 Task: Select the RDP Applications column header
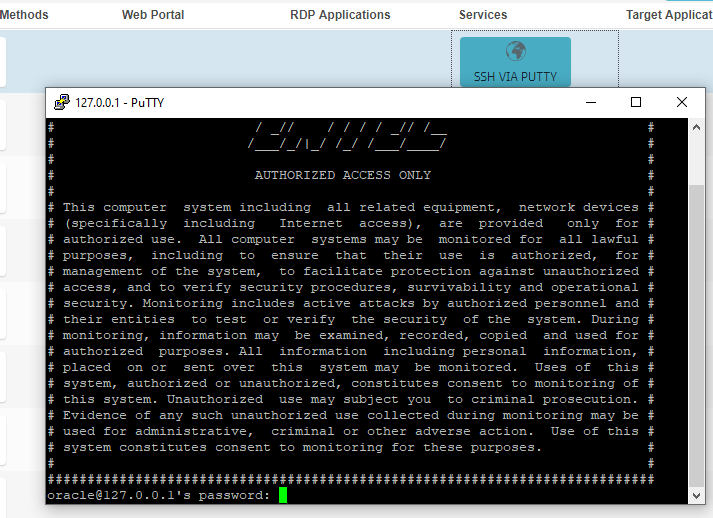coord(340,15)
